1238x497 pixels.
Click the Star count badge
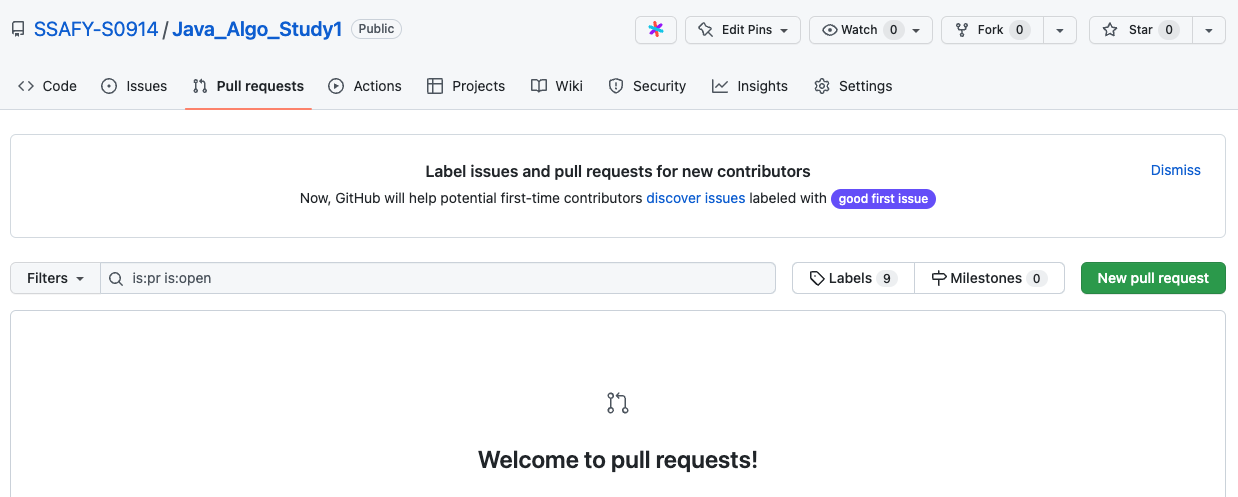point(1168,30)
